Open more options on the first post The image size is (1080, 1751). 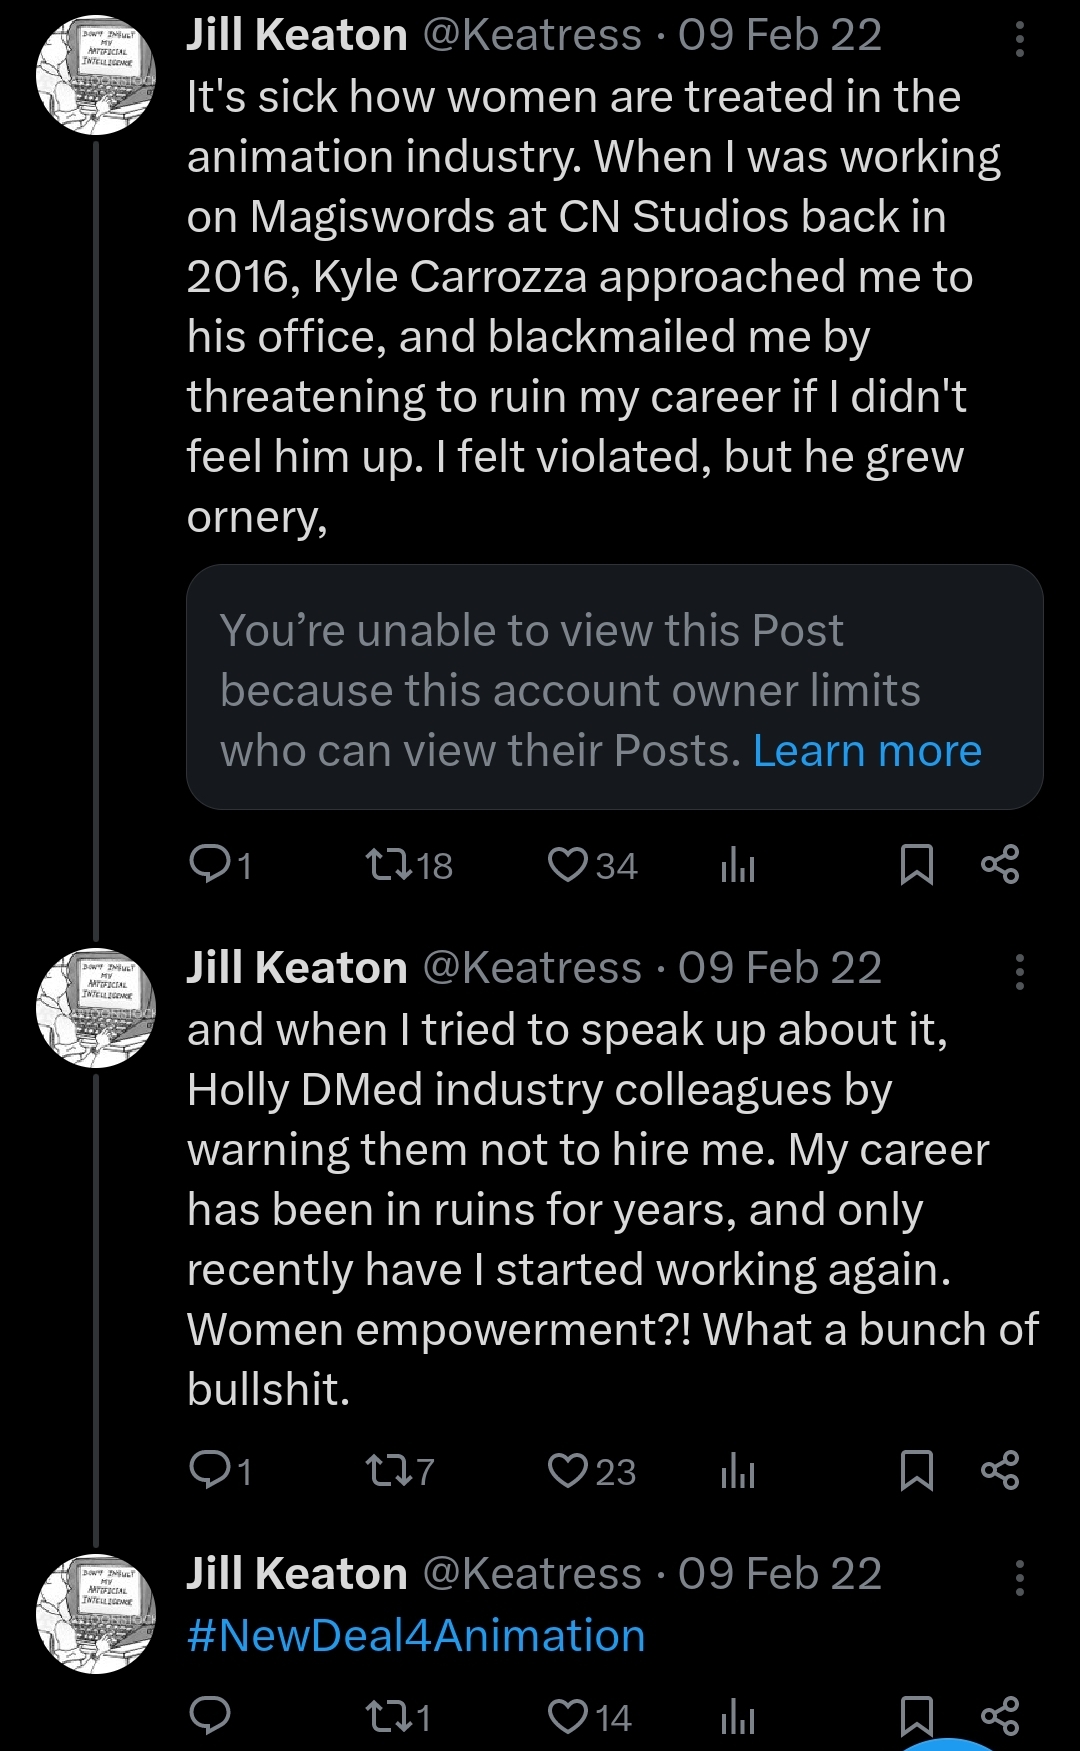[x=1019, y=38]
